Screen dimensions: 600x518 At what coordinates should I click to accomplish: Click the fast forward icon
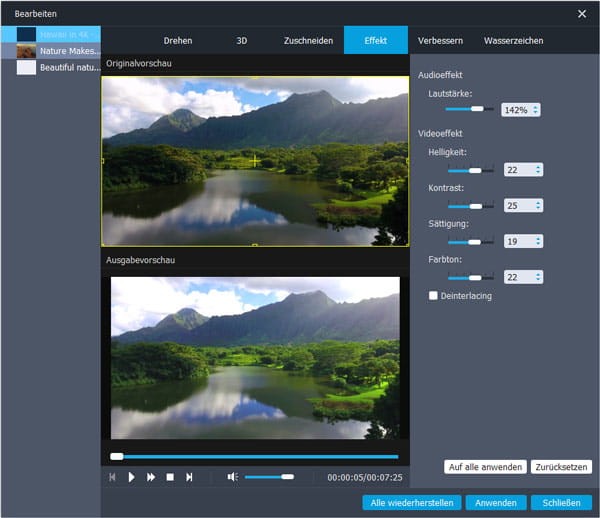point(151,477)
